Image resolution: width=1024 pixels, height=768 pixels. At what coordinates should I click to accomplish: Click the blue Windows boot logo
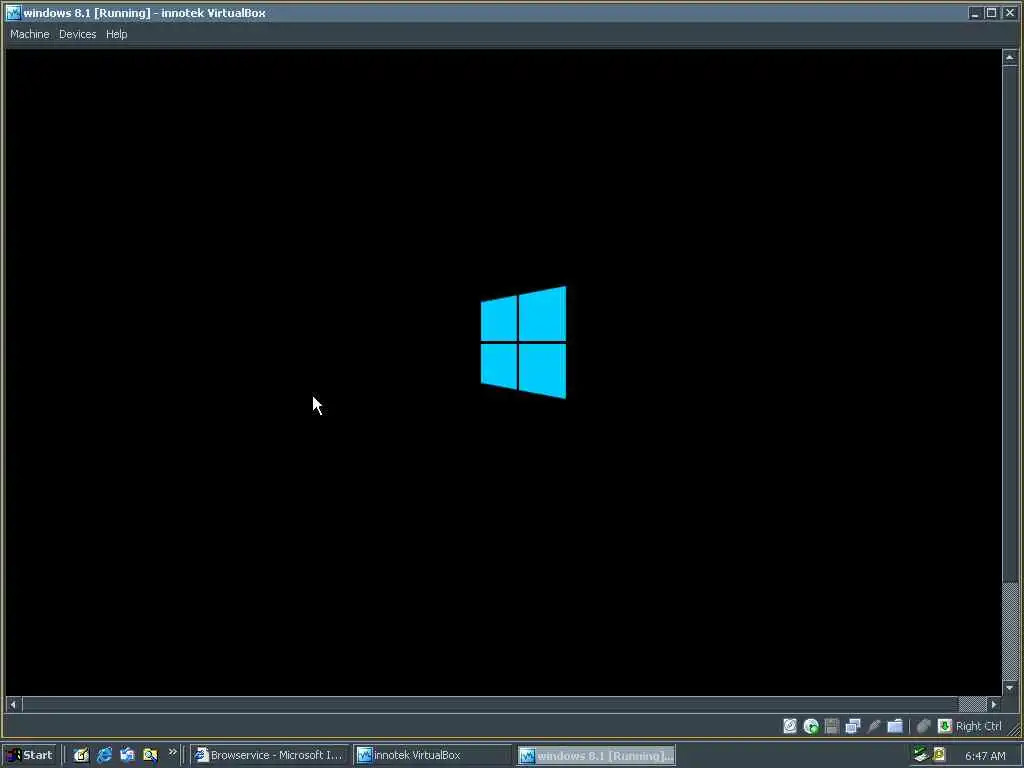(x=524, y=342)
